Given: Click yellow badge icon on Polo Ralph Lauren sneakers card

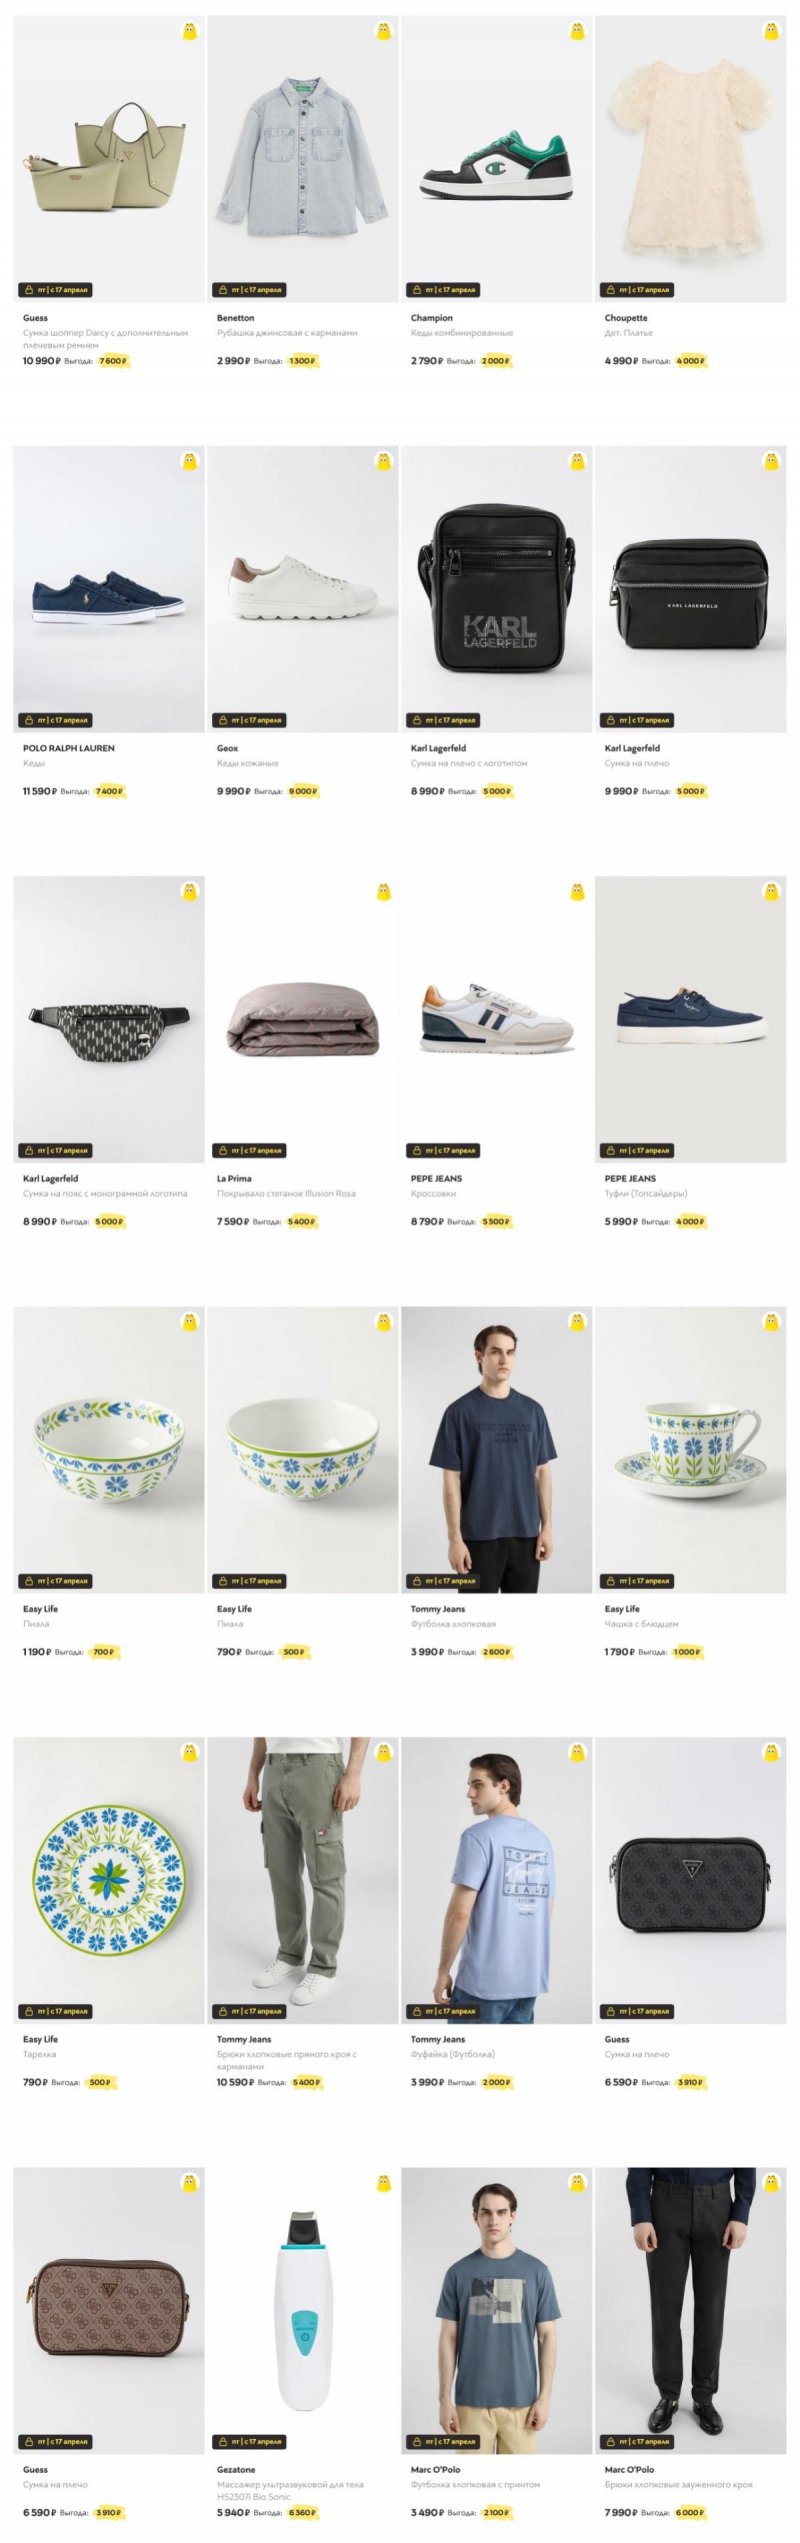Looking at the screenshot, I should point(190,461).
